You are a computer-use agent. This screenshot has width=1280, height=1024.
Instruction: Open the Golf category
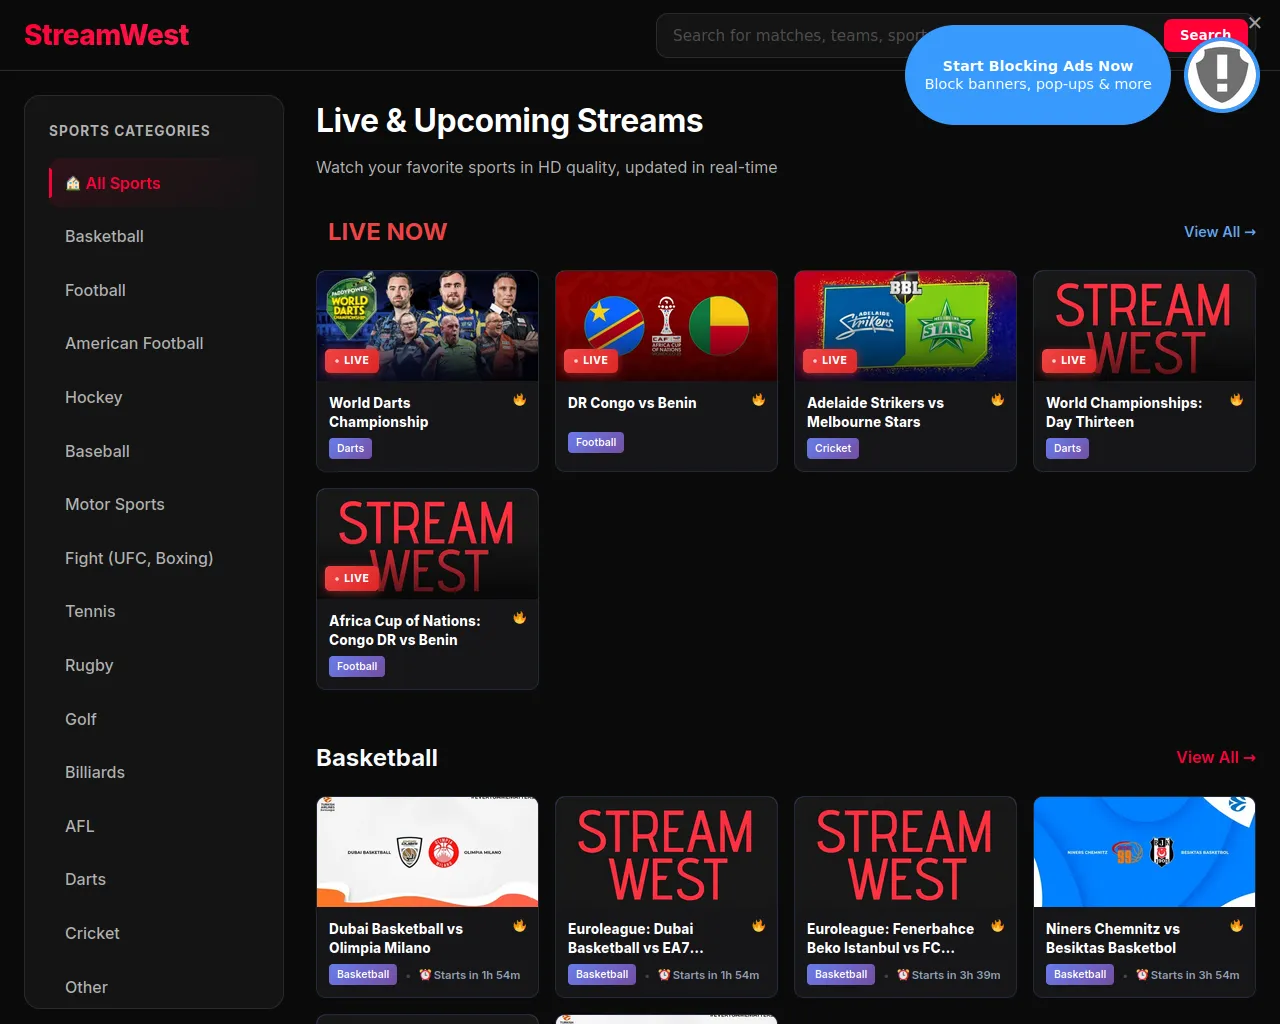[154, 719]
